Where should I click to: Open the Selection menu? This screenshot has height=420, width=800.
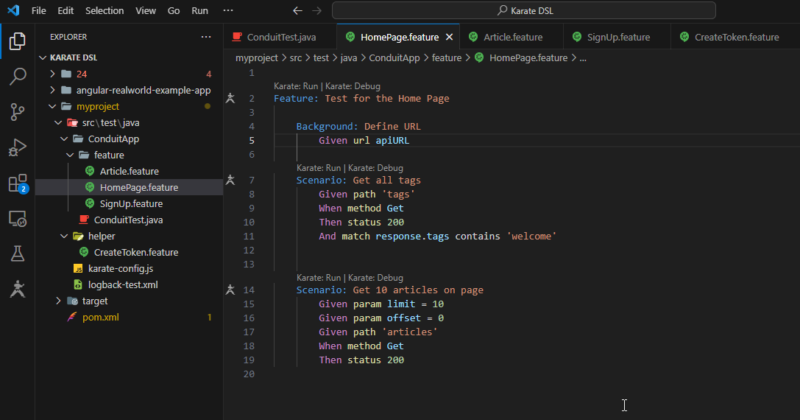(105, 10)
